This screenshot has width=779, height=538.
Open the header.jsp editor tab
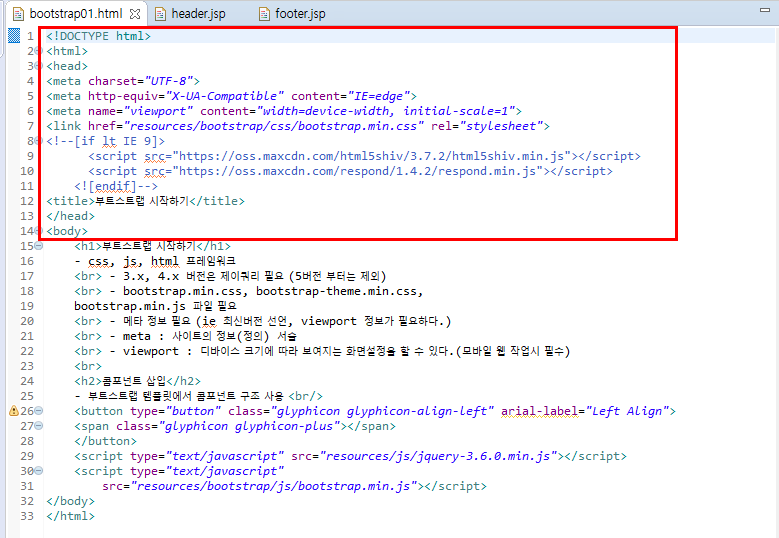[190, 14]
